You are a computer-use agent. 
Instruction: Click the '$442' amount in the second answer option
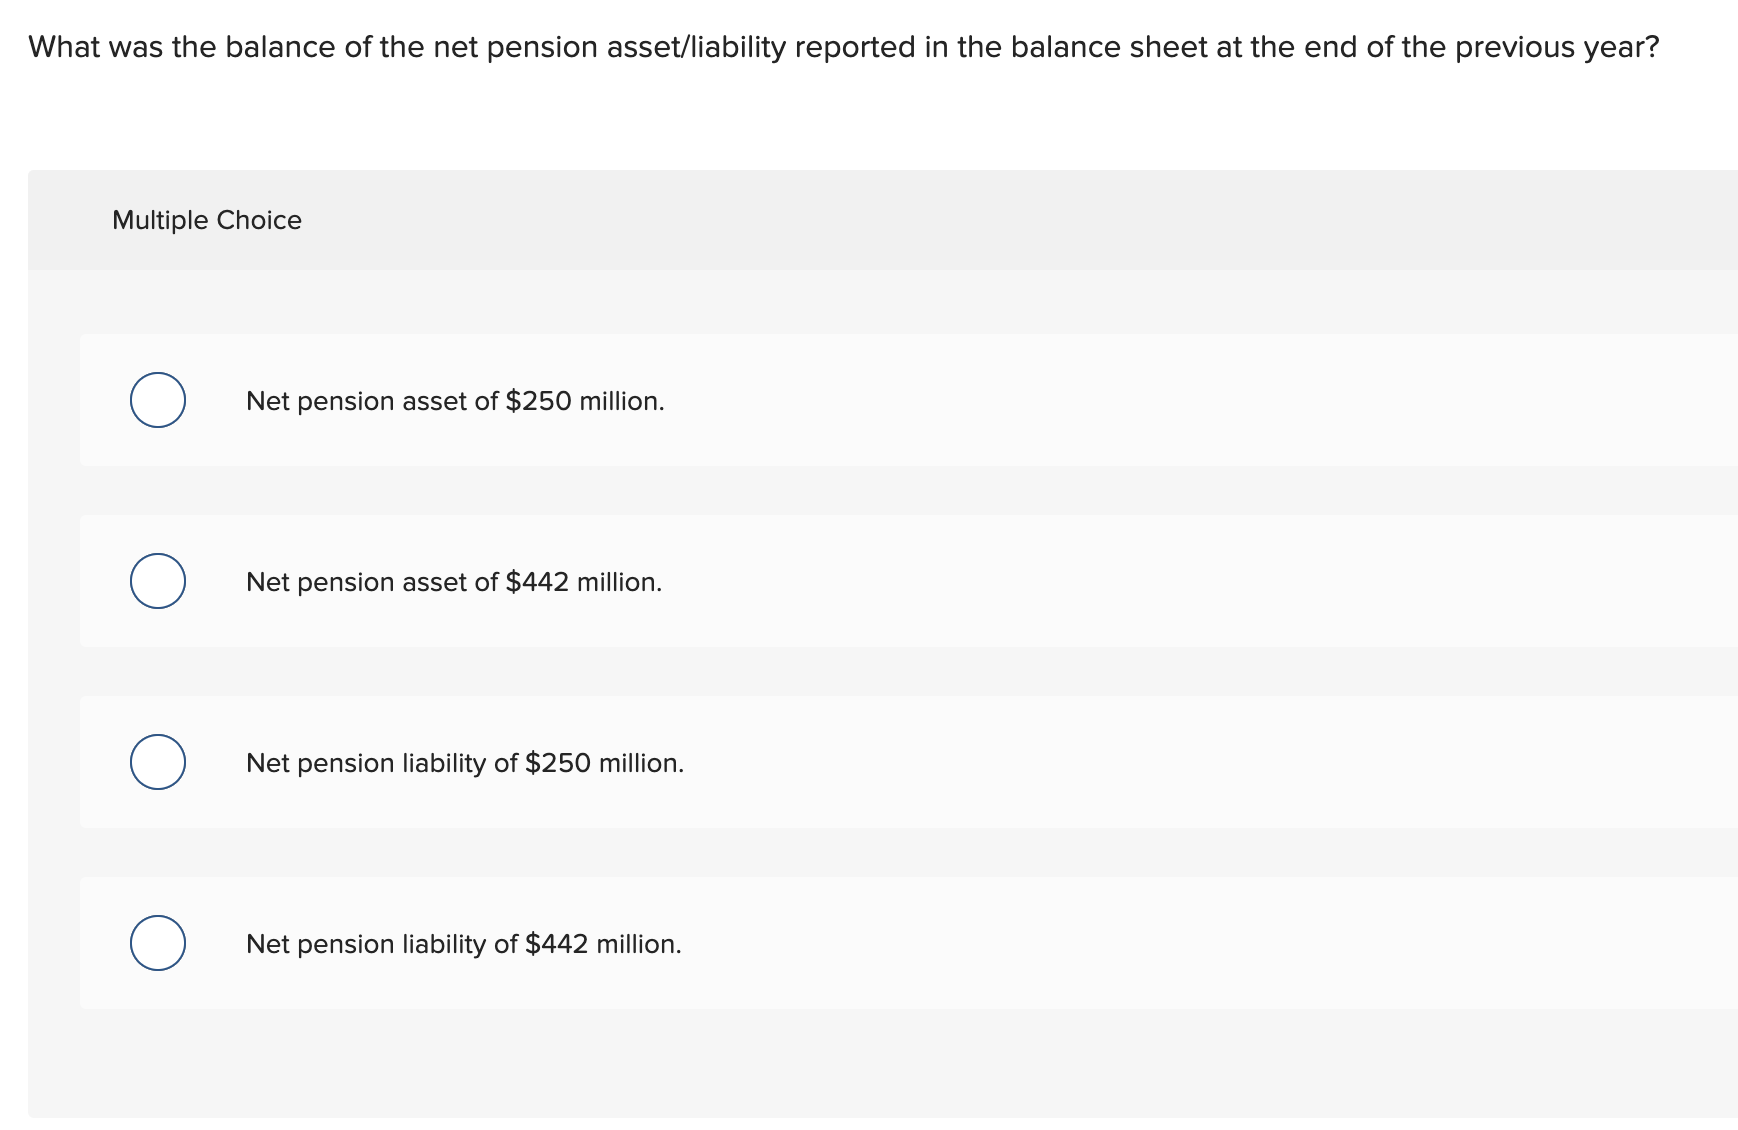tap(537, 582)
